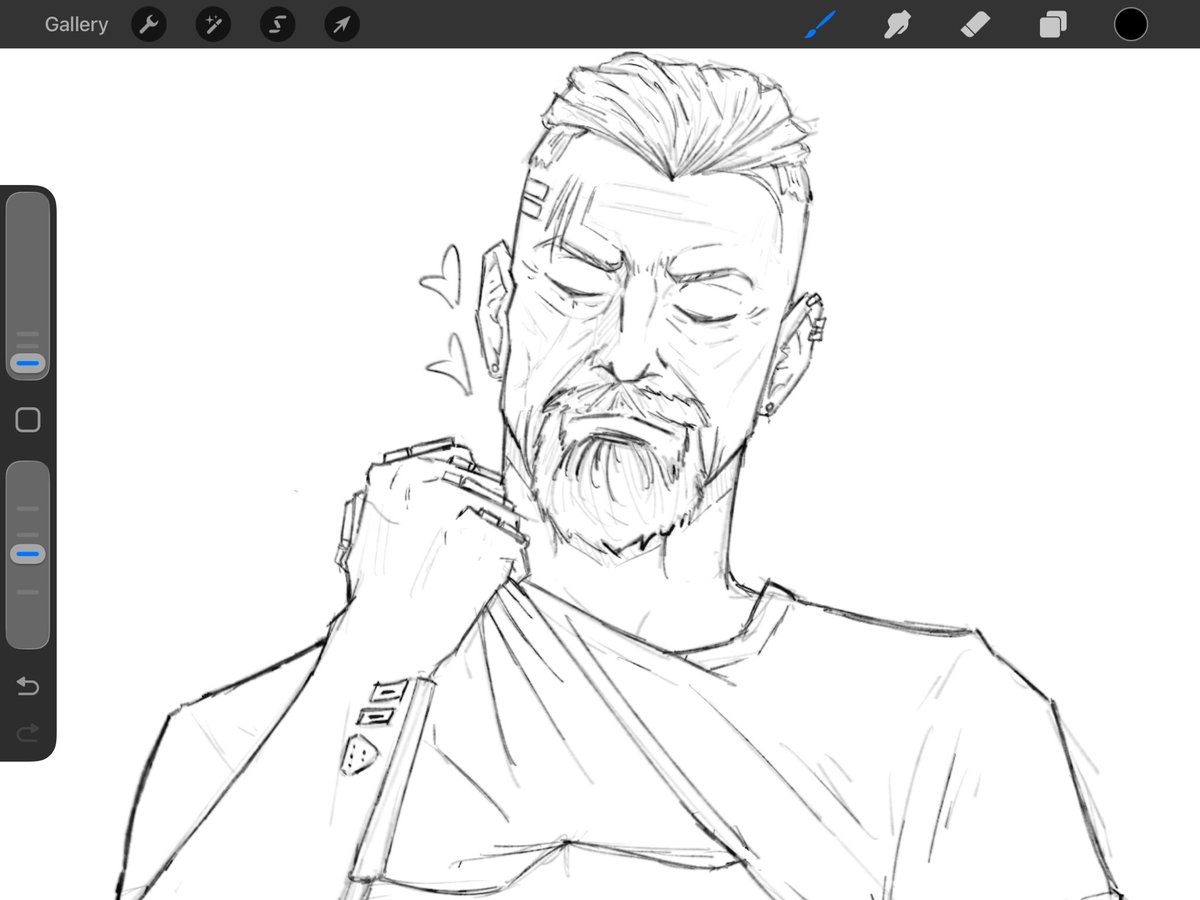Tap the brush opacity slider handle
Screen dimensions: 1200x900
(x=28, y=553)
